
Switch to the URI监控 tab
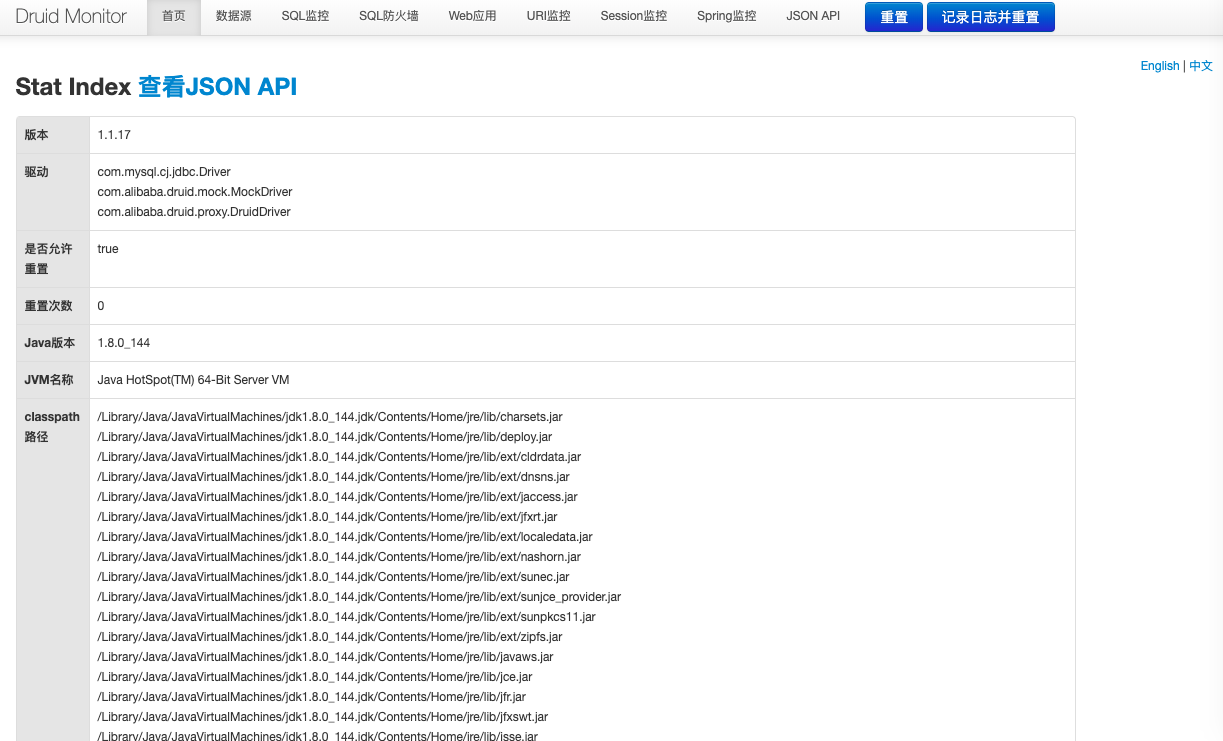pos(548,17)
